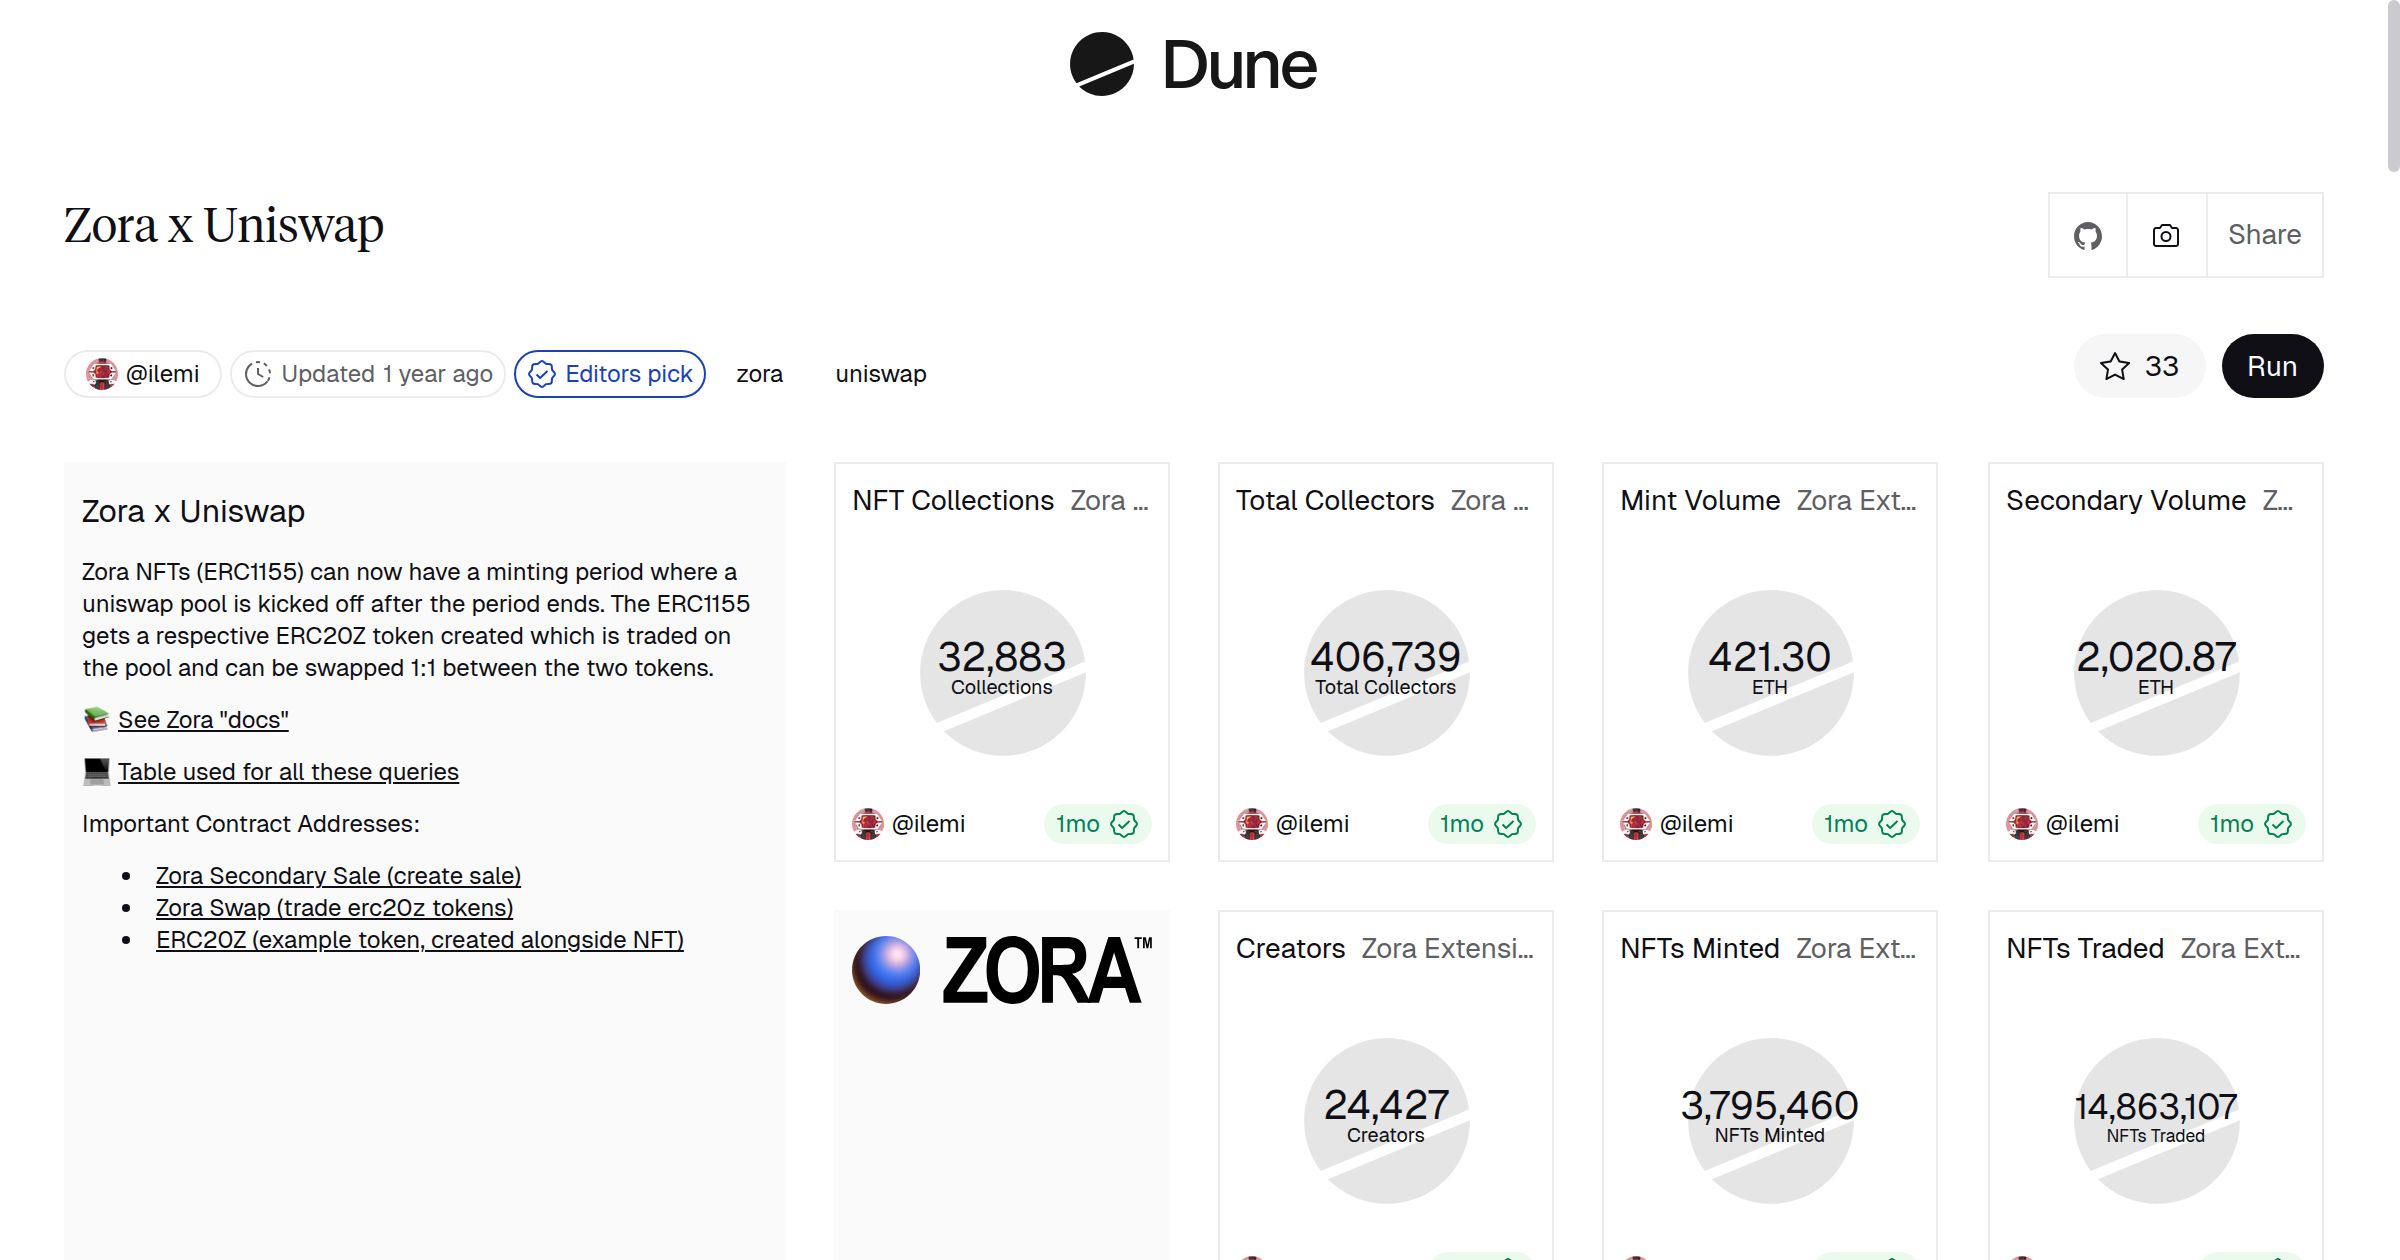Image resolution: width=2400 pixels, height=1260 pixels.
Task: Click the Zora logo image
Action: tap(1002, 970)
